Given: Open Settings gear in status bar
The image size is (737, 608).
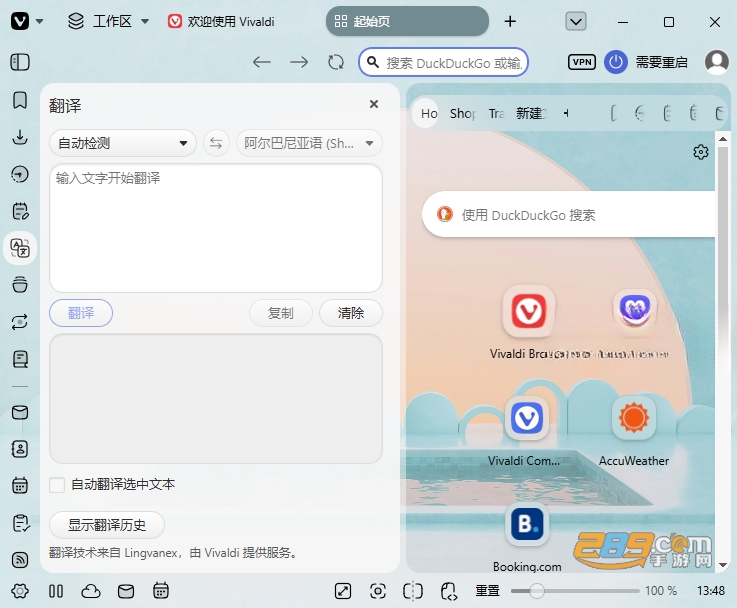Looking at the screenshot, I should pos(20,591).
